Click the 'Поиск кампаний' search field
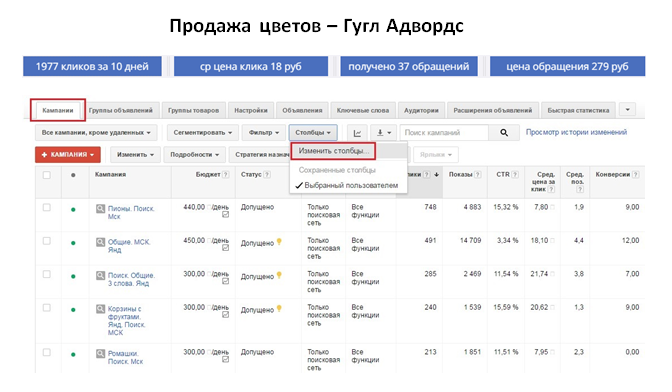Screen dimensions: 672x392 click(444, 133)
